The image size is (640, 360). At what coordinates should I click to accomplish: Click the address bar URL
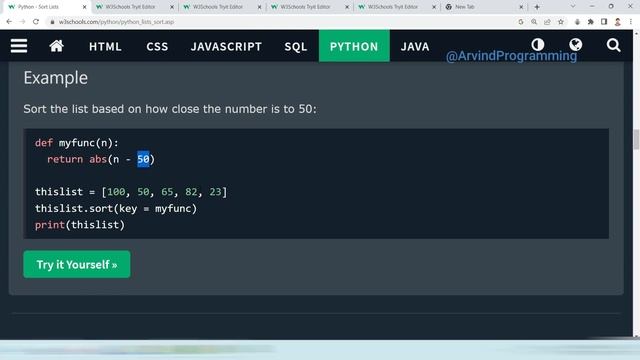coord(116,22)
